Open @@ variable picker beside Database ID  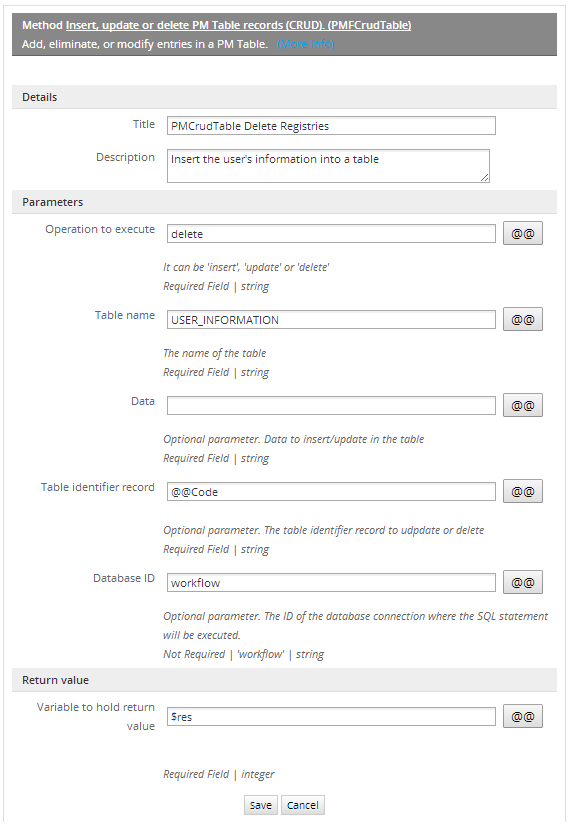(523, 582)
